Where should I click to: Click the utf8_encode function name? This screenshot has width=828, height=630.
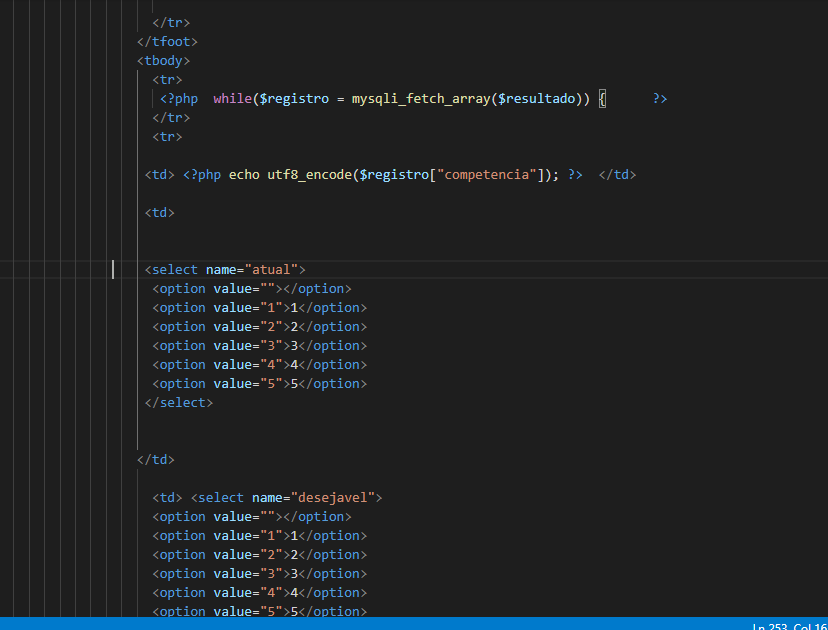309,175
